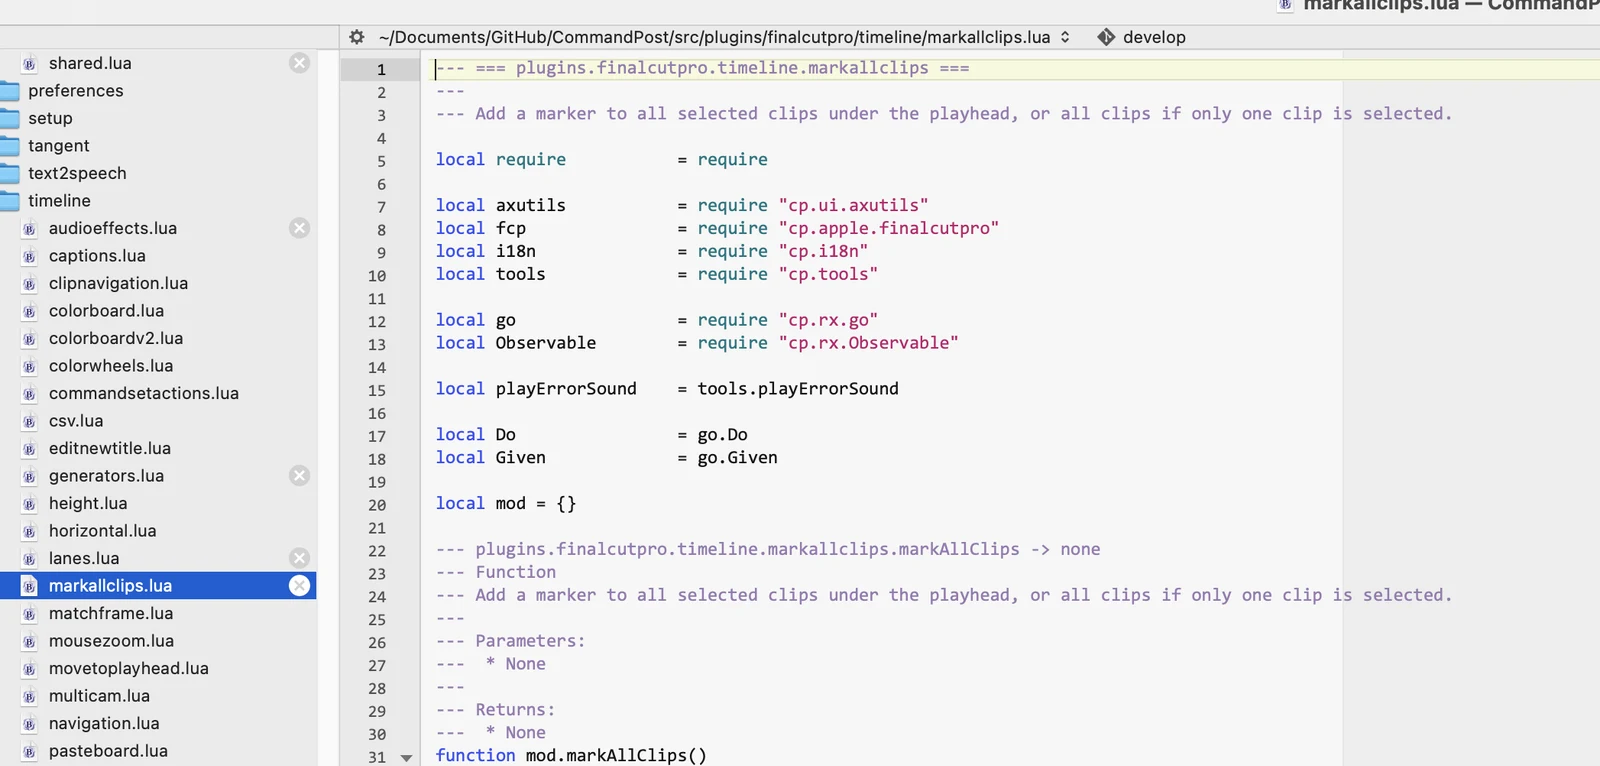The image size is (1600, 766).
Task: Close the markallclips.lua document
Action: click(x=299, y=586)
